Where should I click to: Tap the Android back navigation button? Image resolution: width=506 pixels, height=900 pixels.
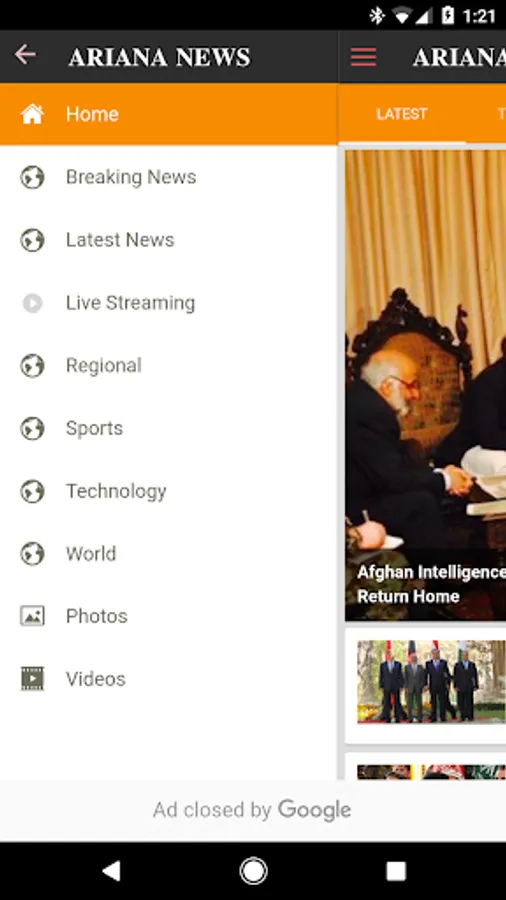point(111,871)
